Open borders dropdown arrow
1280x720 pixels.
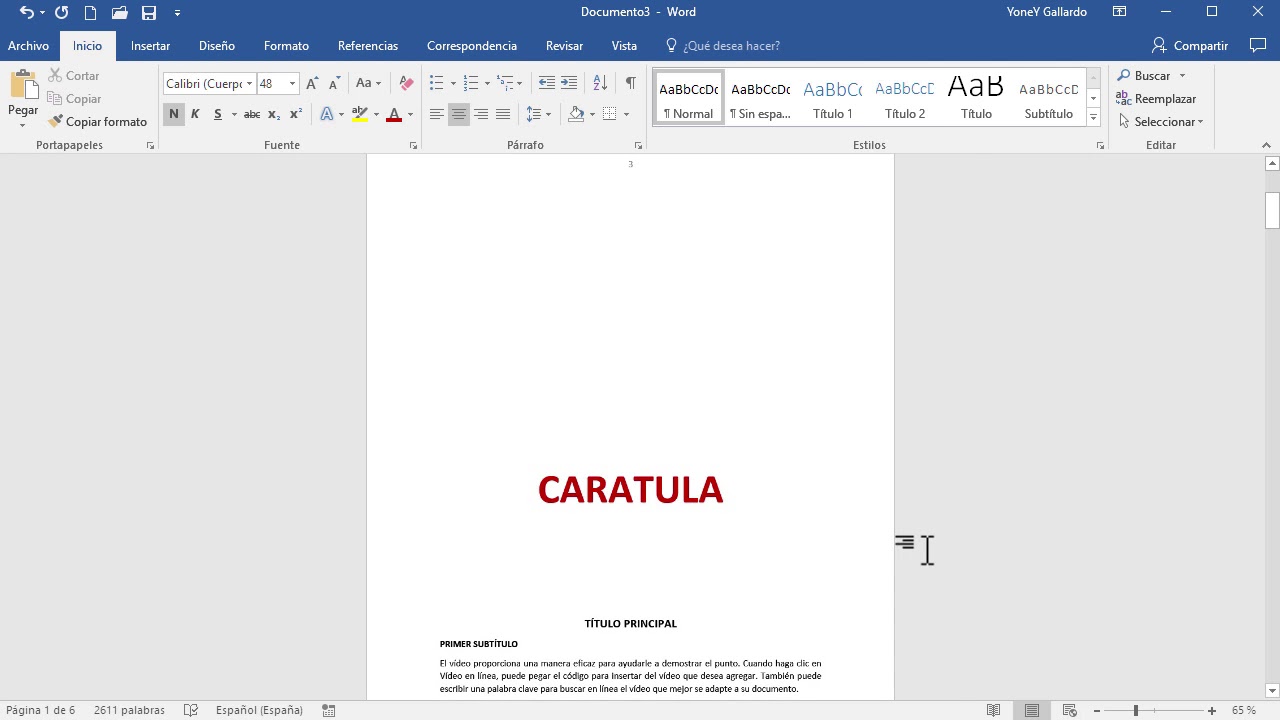click(626, 114)
